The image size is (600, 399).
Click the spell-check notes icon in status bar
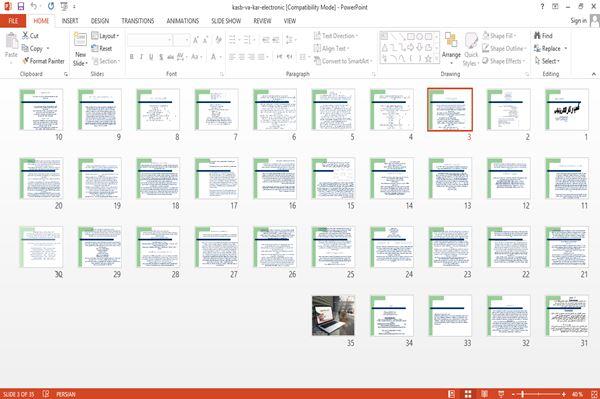point(46,394)
